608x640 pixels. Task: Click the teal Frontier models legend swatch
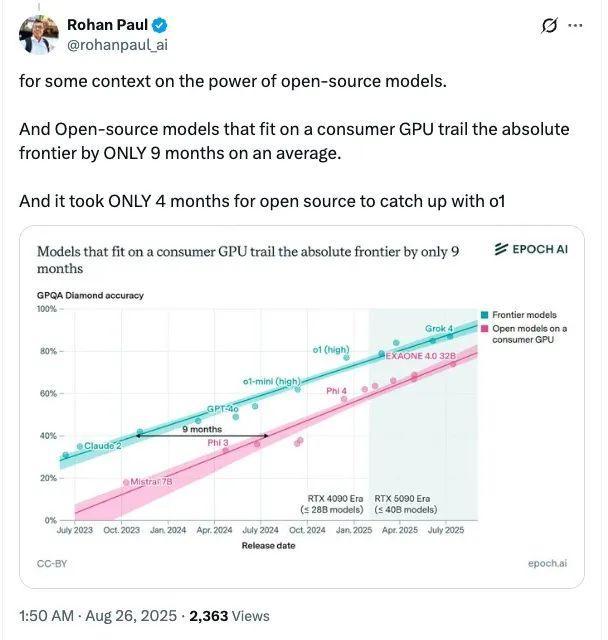click(x=484, y=315)
